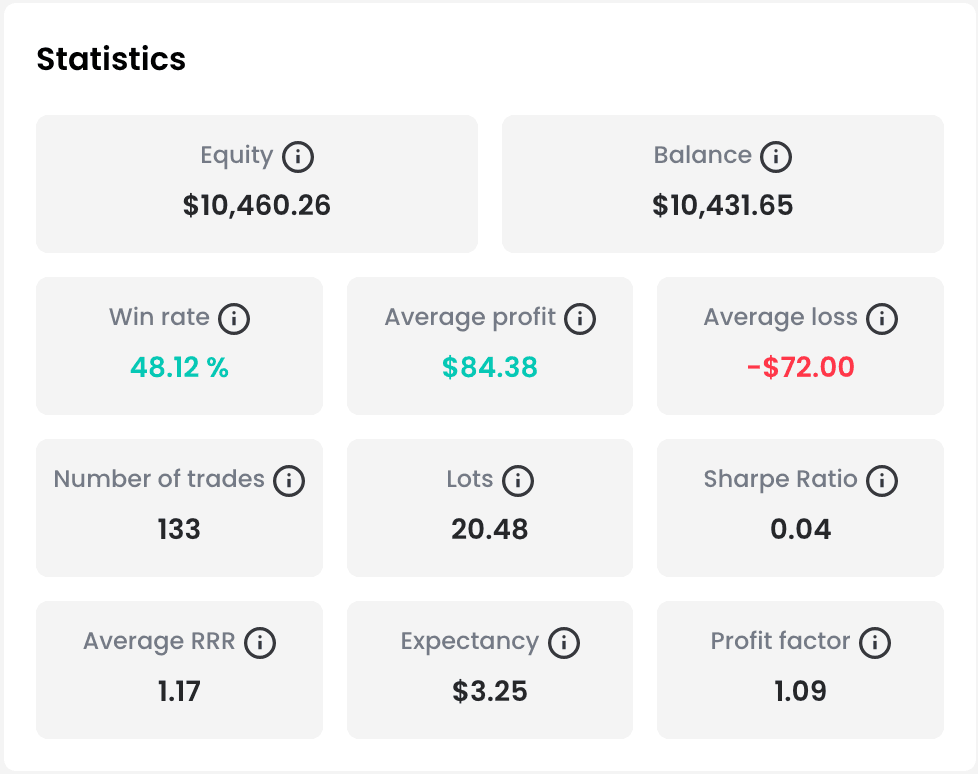Click the Win rate percentage value
The width and height of the screenshot is (978, 774).
pos(179,367)
